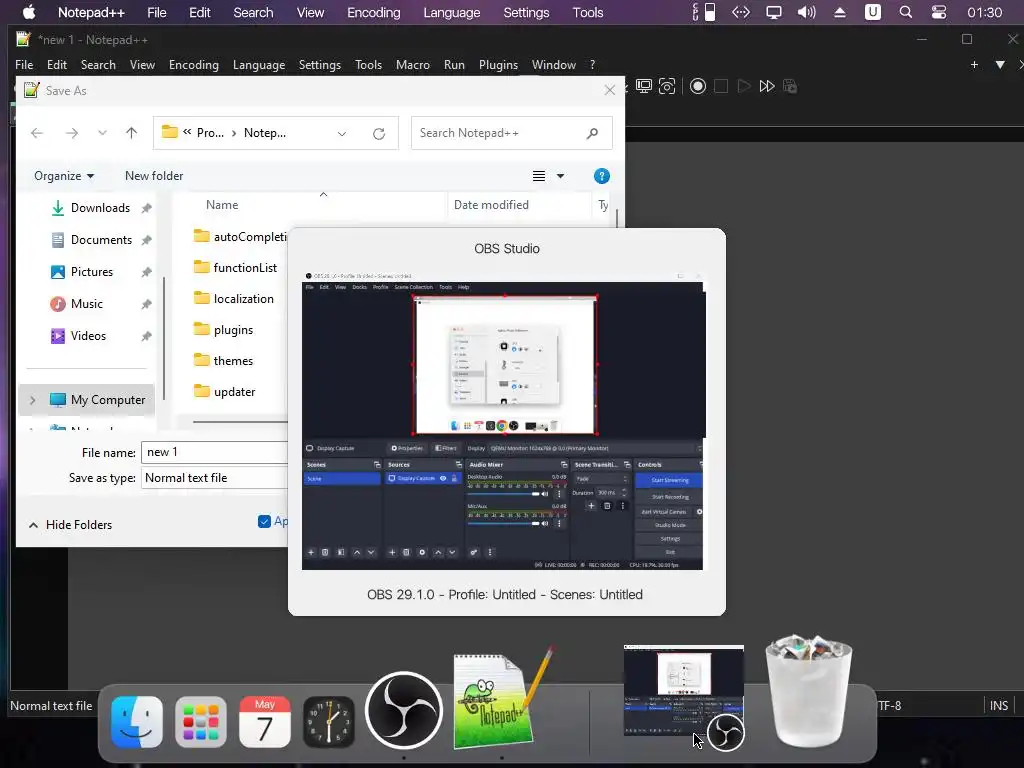This screenshot has width=1024, height=768.
Task: Select Pictures in navigation pane
Action: click(92, 272)
